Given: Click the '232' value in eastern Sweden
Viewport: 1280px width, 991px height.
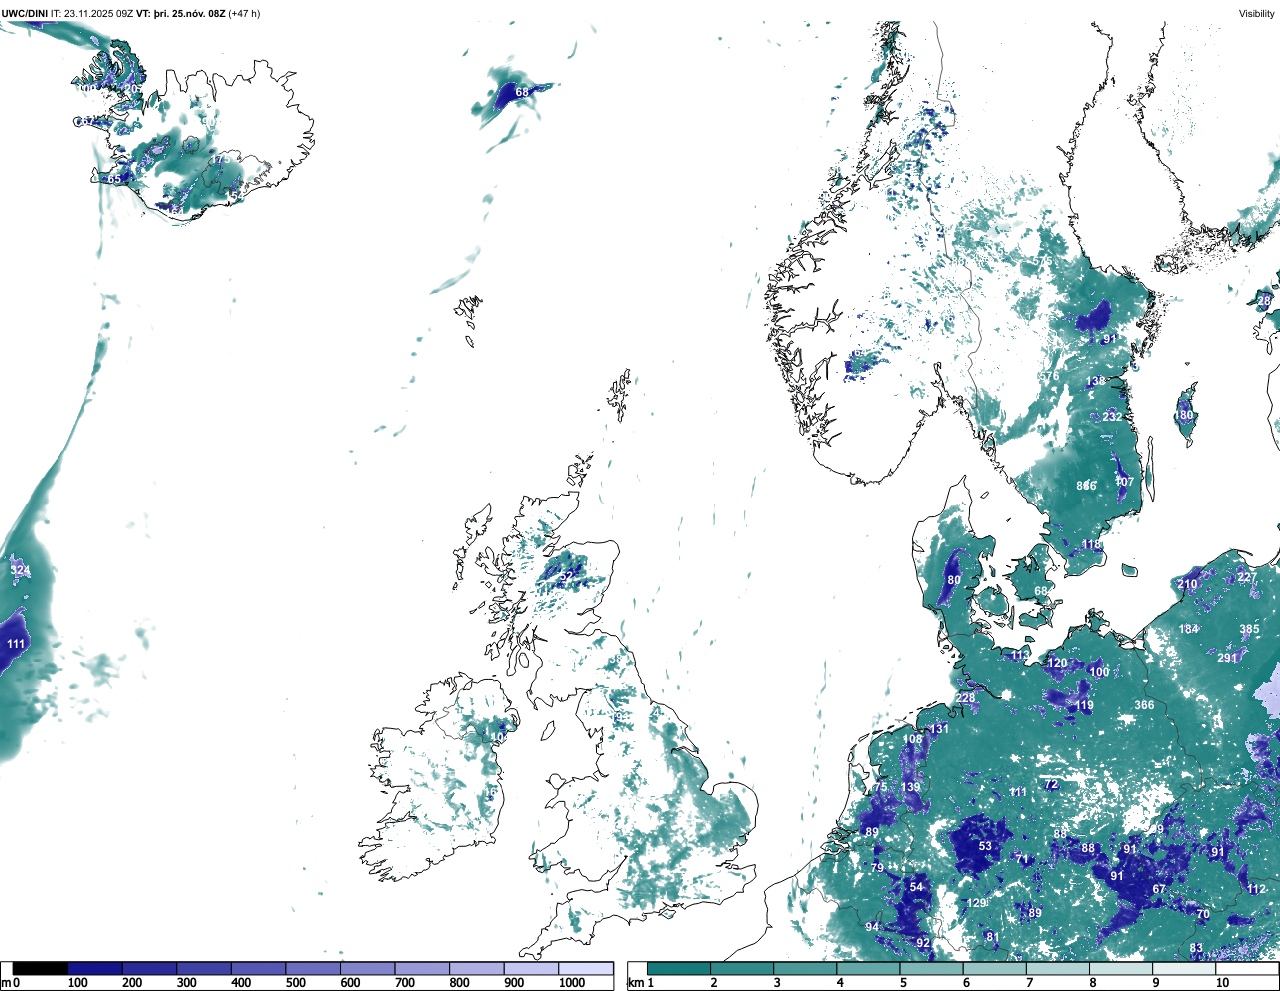Looking at the screenshot, I should [x=1112, y=417].
